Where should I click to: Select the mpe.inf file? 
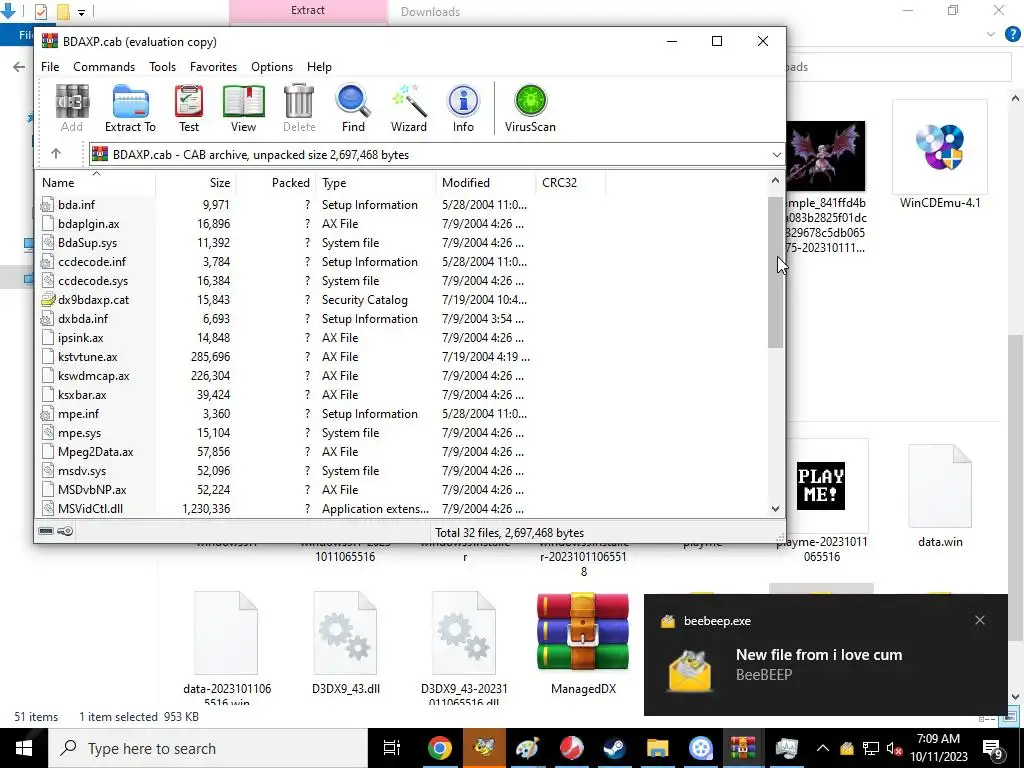coord(78,414)
